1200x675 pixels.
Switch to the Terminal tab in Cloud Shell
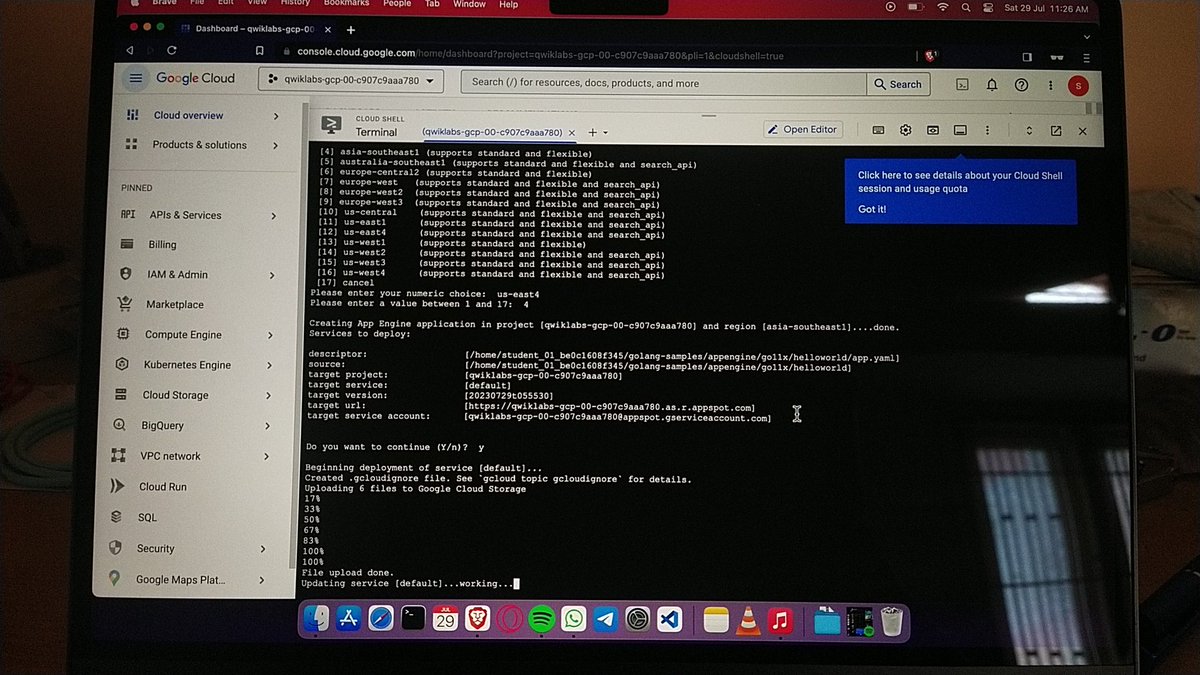377,132
